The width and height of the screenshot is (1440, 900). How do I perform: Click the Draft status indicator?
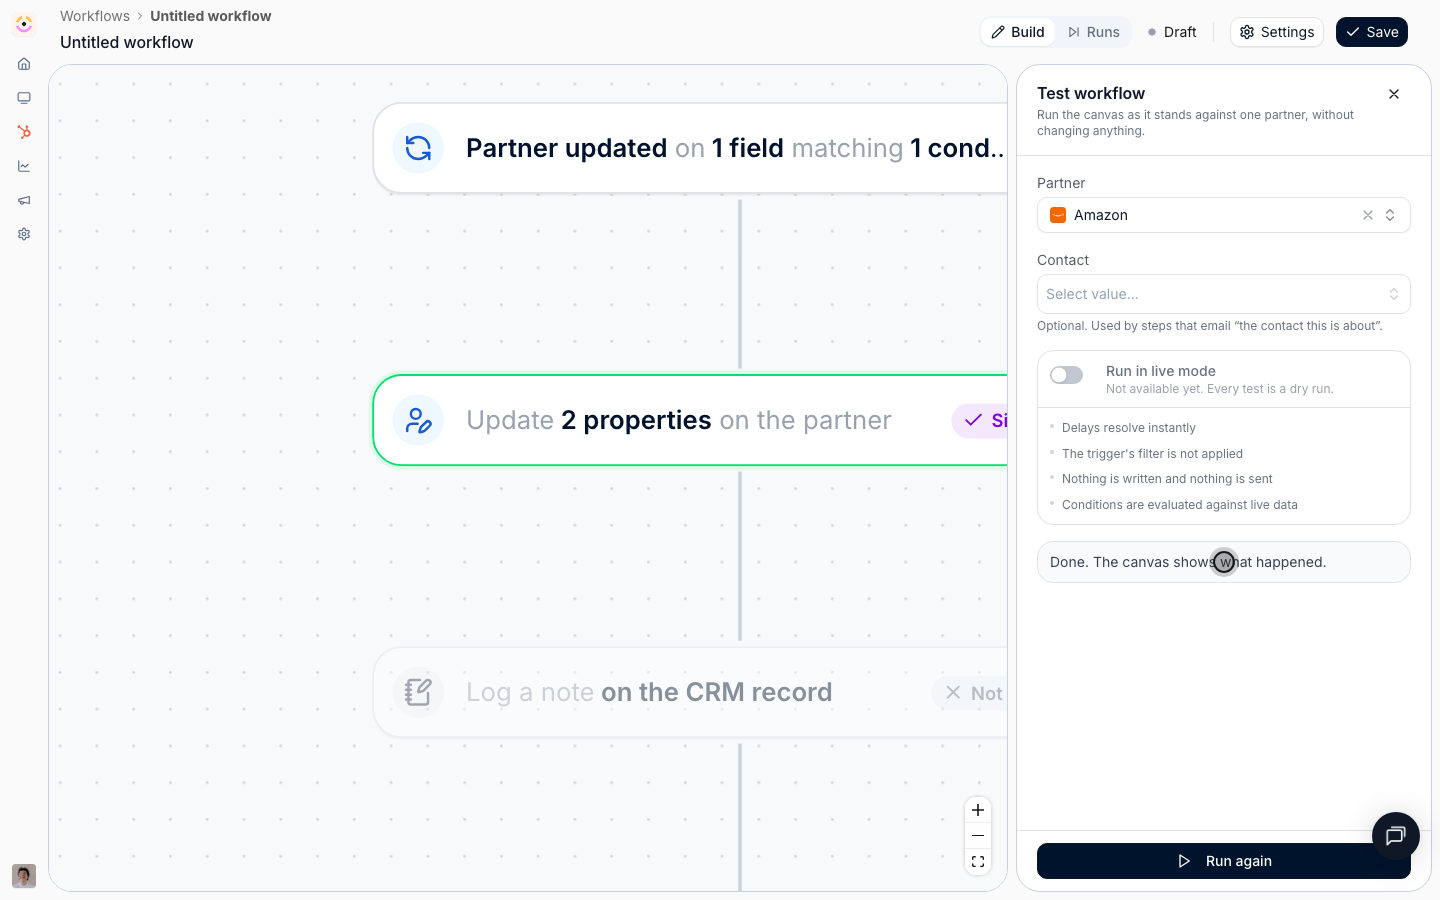[x=1172, y=32]
